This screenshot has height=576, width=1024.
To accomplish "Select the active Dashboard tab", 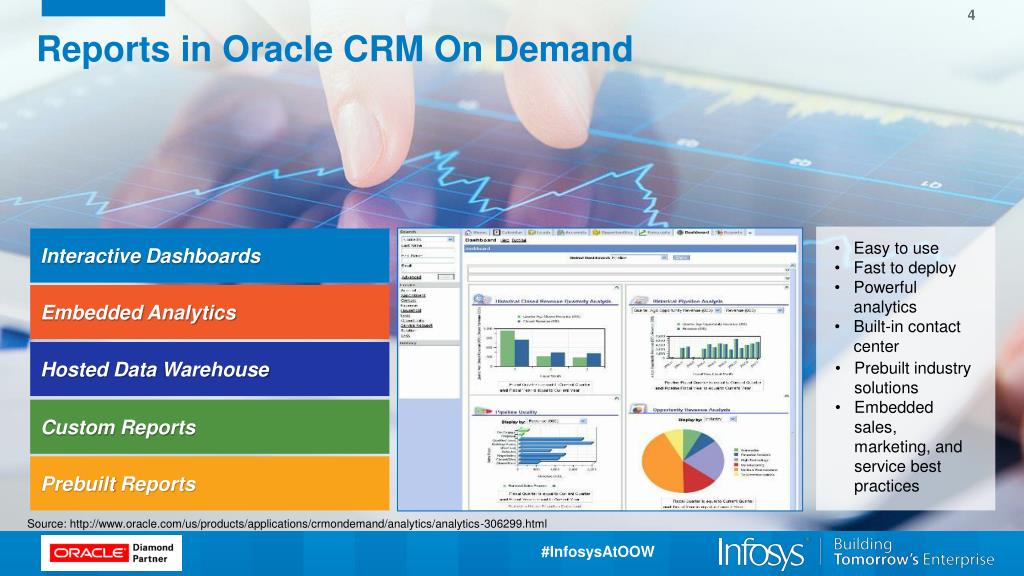I will tap(693, 232).
